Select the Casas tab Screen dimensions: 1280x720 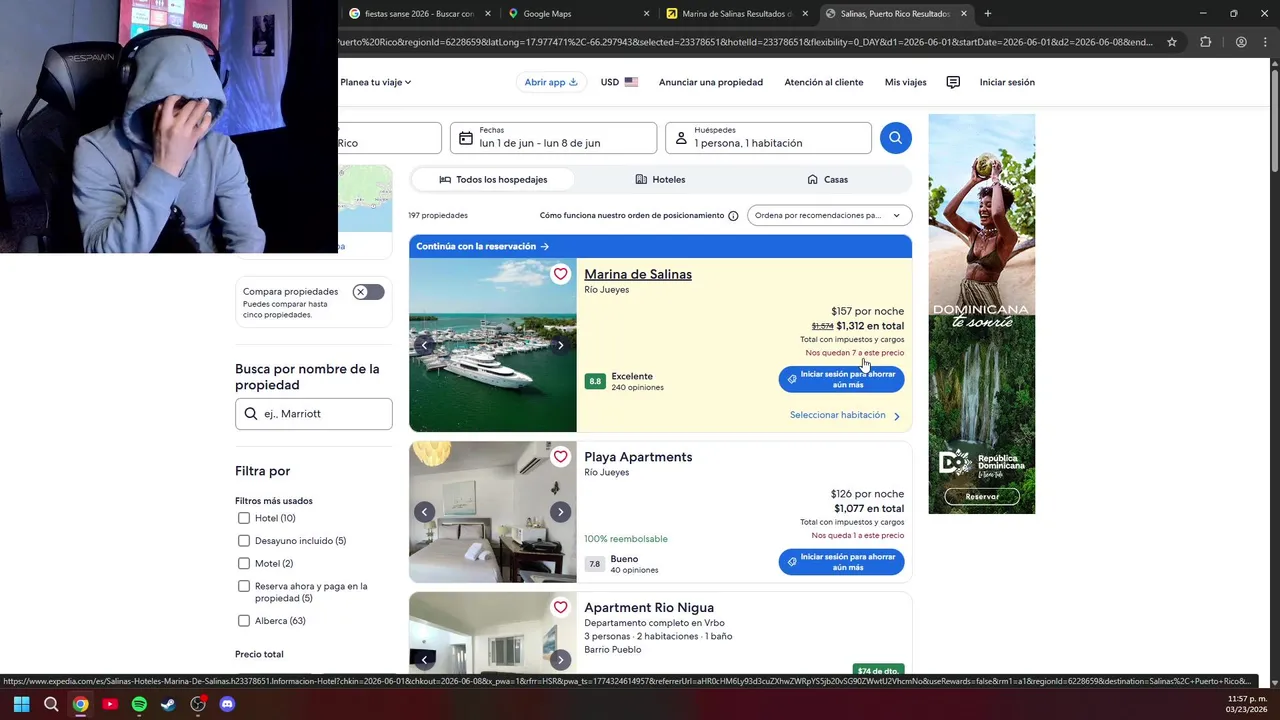click(827, 180)
